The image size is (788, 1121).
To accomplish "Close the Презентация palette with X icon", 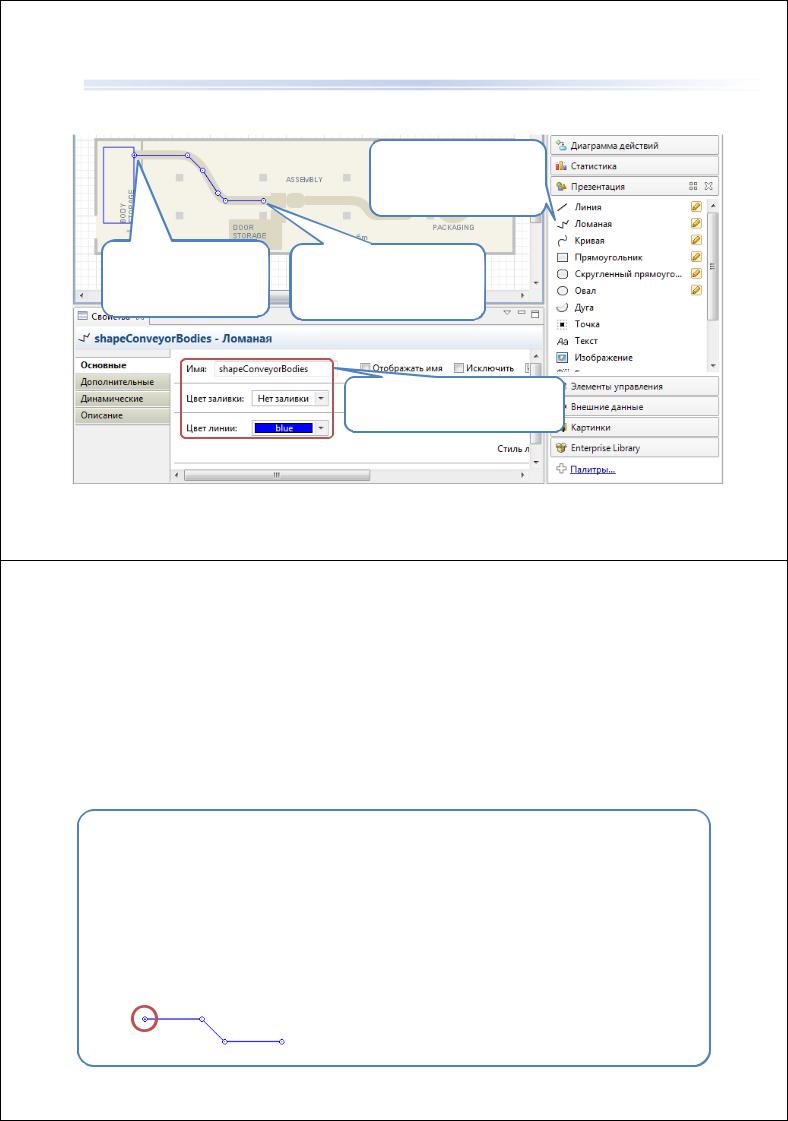I will (x=709, y=186).
